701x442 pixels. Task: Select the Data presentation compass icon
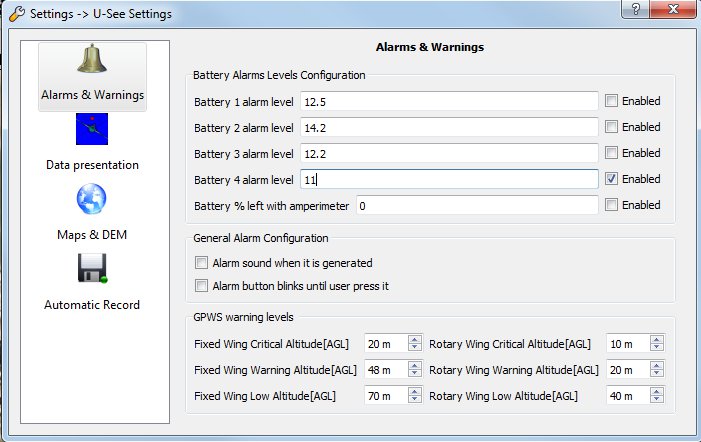coord(91,131)
